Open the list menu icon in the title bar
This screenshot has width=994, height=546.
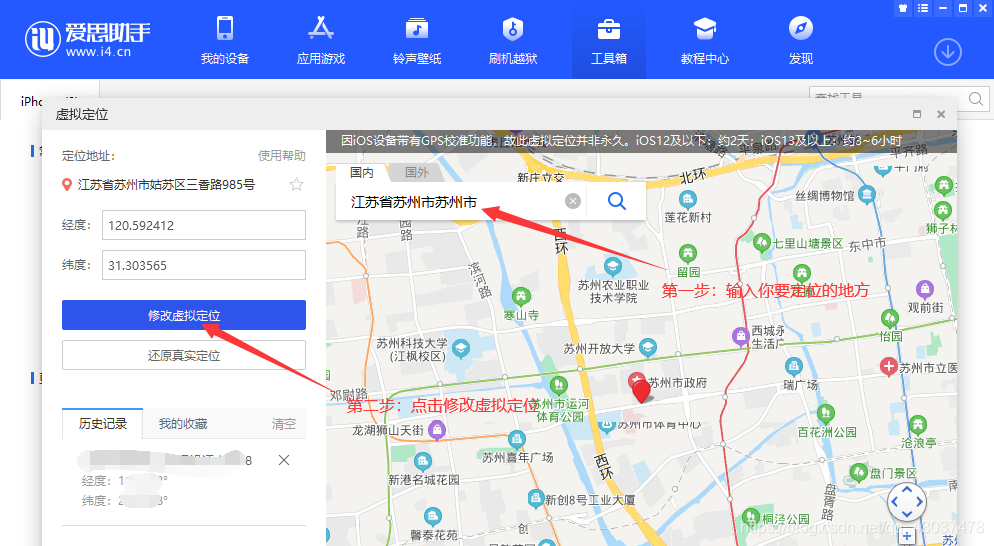(923, 8)
